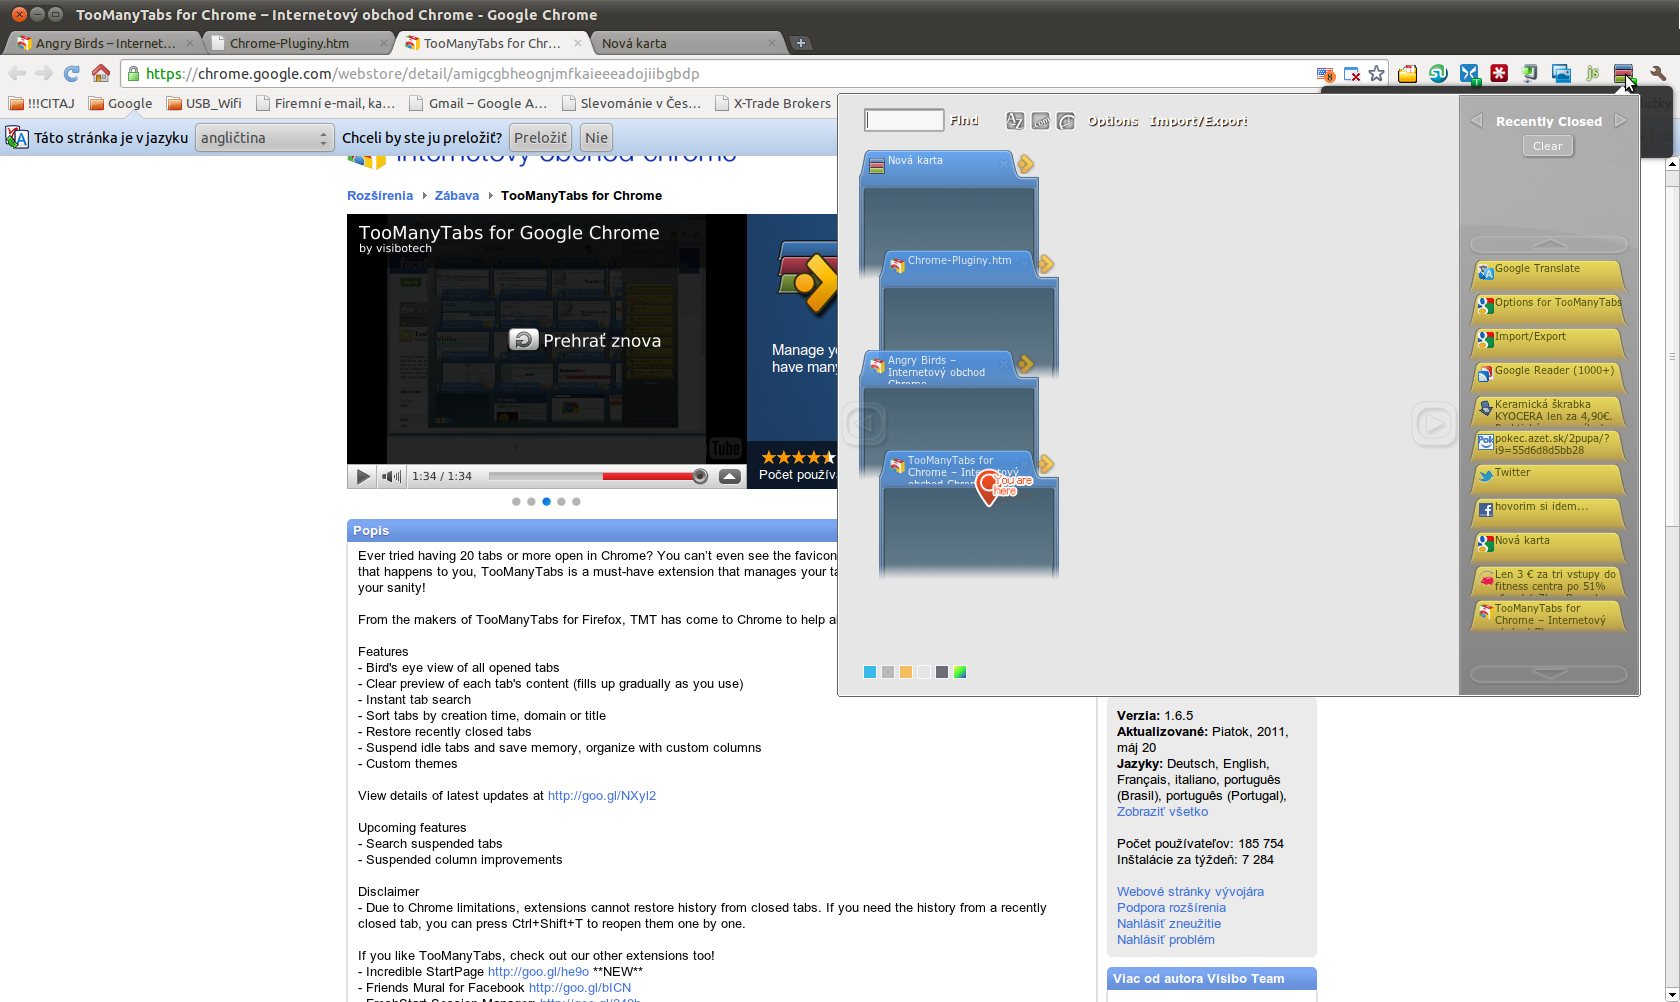1680x1002 pixels.
Task: Select the blue theme color swatch
Action: (x=870, y=672)
